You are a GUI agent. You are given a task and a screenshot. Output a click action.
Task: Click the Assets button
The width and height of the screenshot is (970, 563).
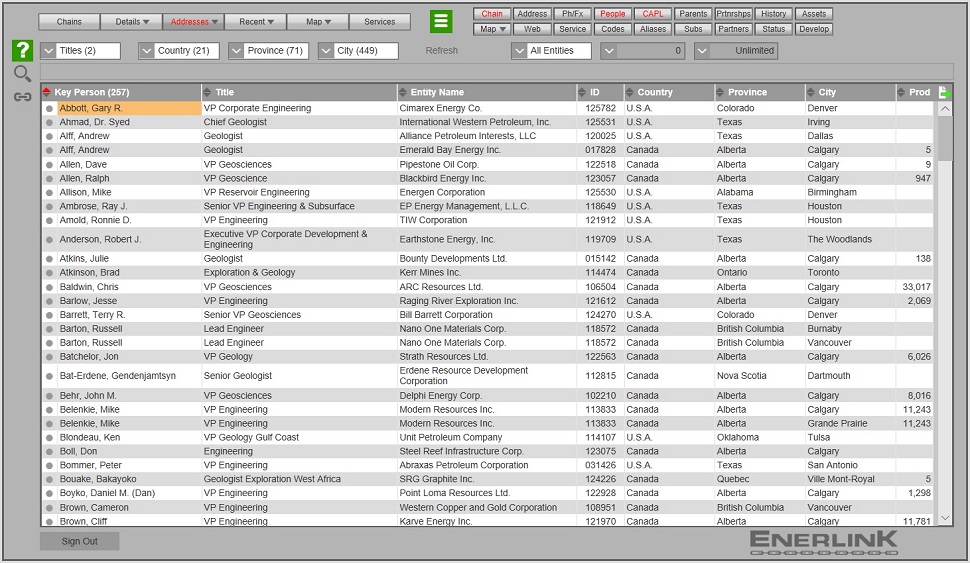click(813, 14)
